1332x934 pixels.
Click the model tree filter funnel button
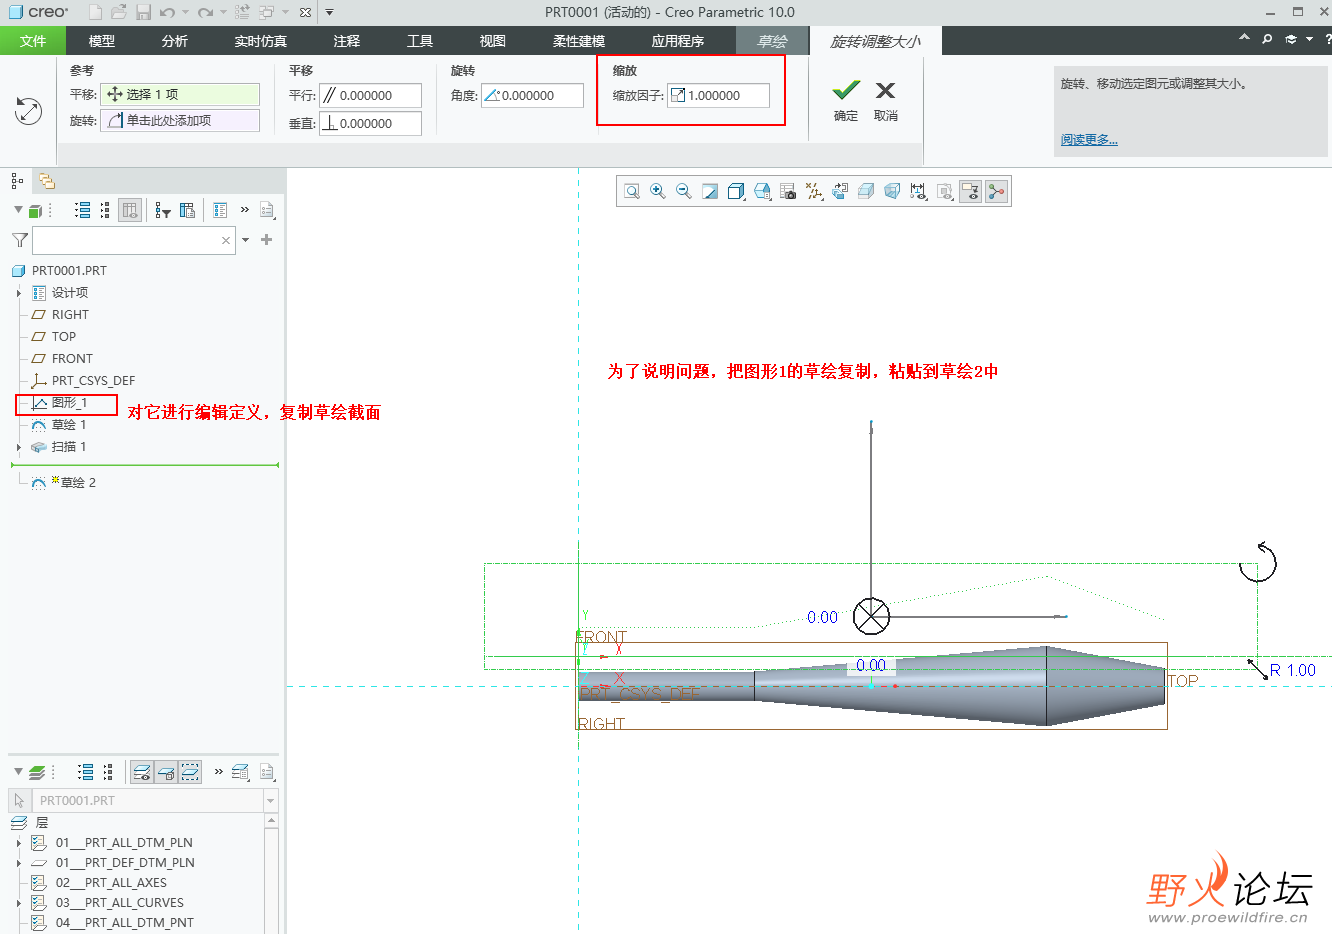[x=19, y=240]
